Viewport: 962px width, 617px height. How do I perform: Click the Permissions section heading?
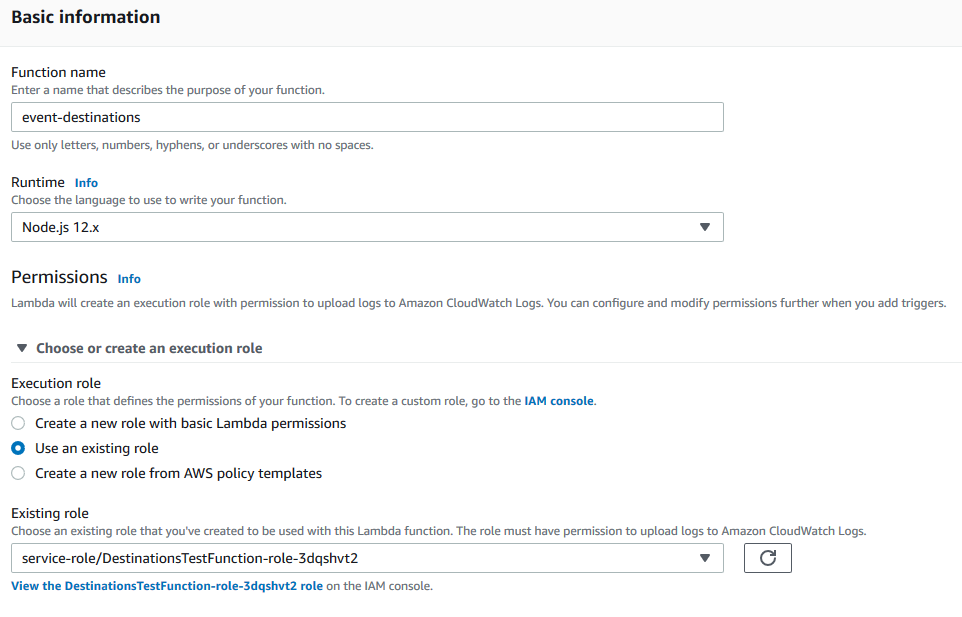[x=59, y=277]
